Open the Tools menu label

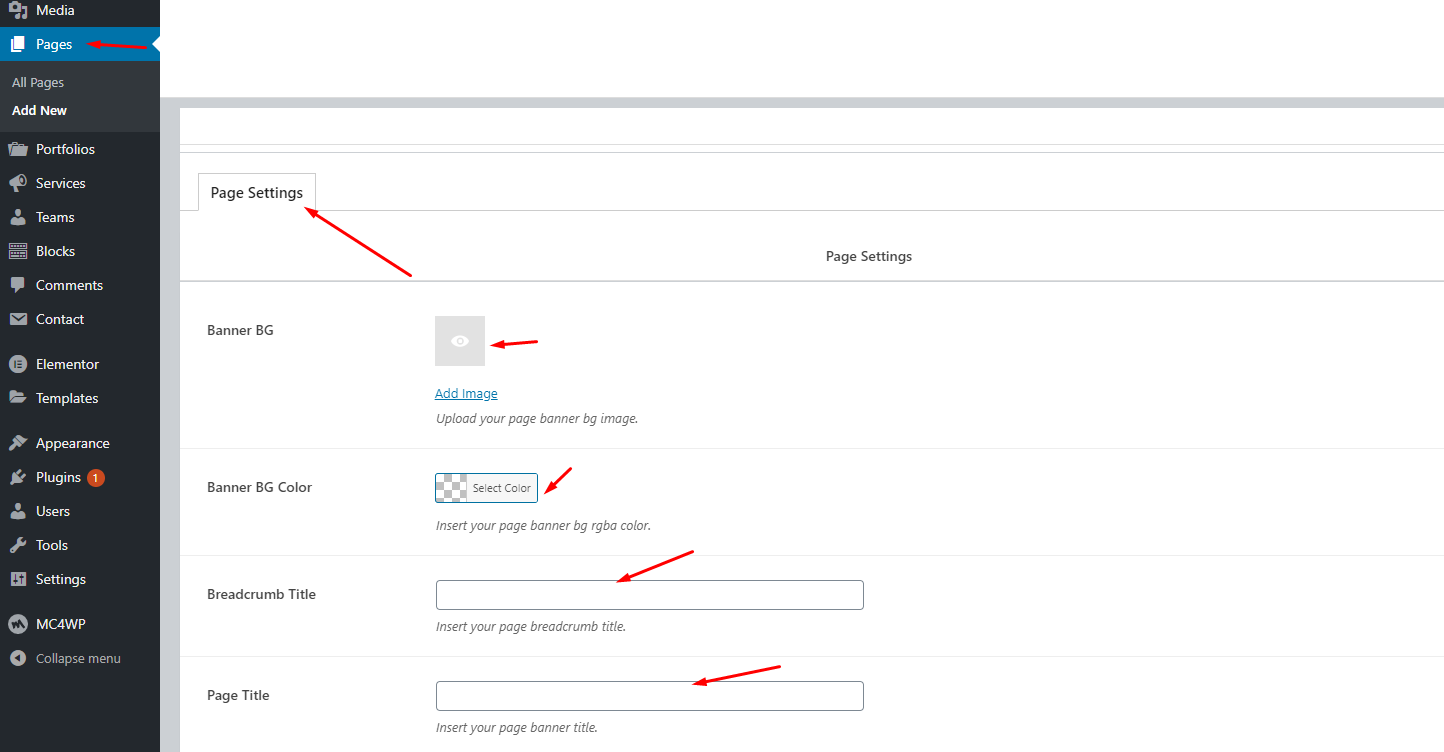(52, 545)
